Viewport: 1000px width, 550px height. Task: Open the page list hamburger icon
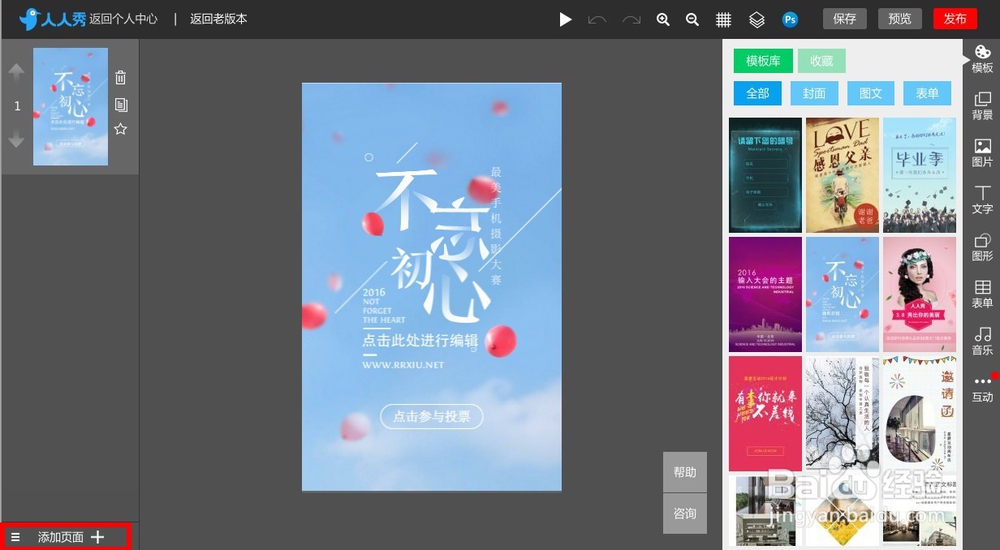click(x=15, y=537)
